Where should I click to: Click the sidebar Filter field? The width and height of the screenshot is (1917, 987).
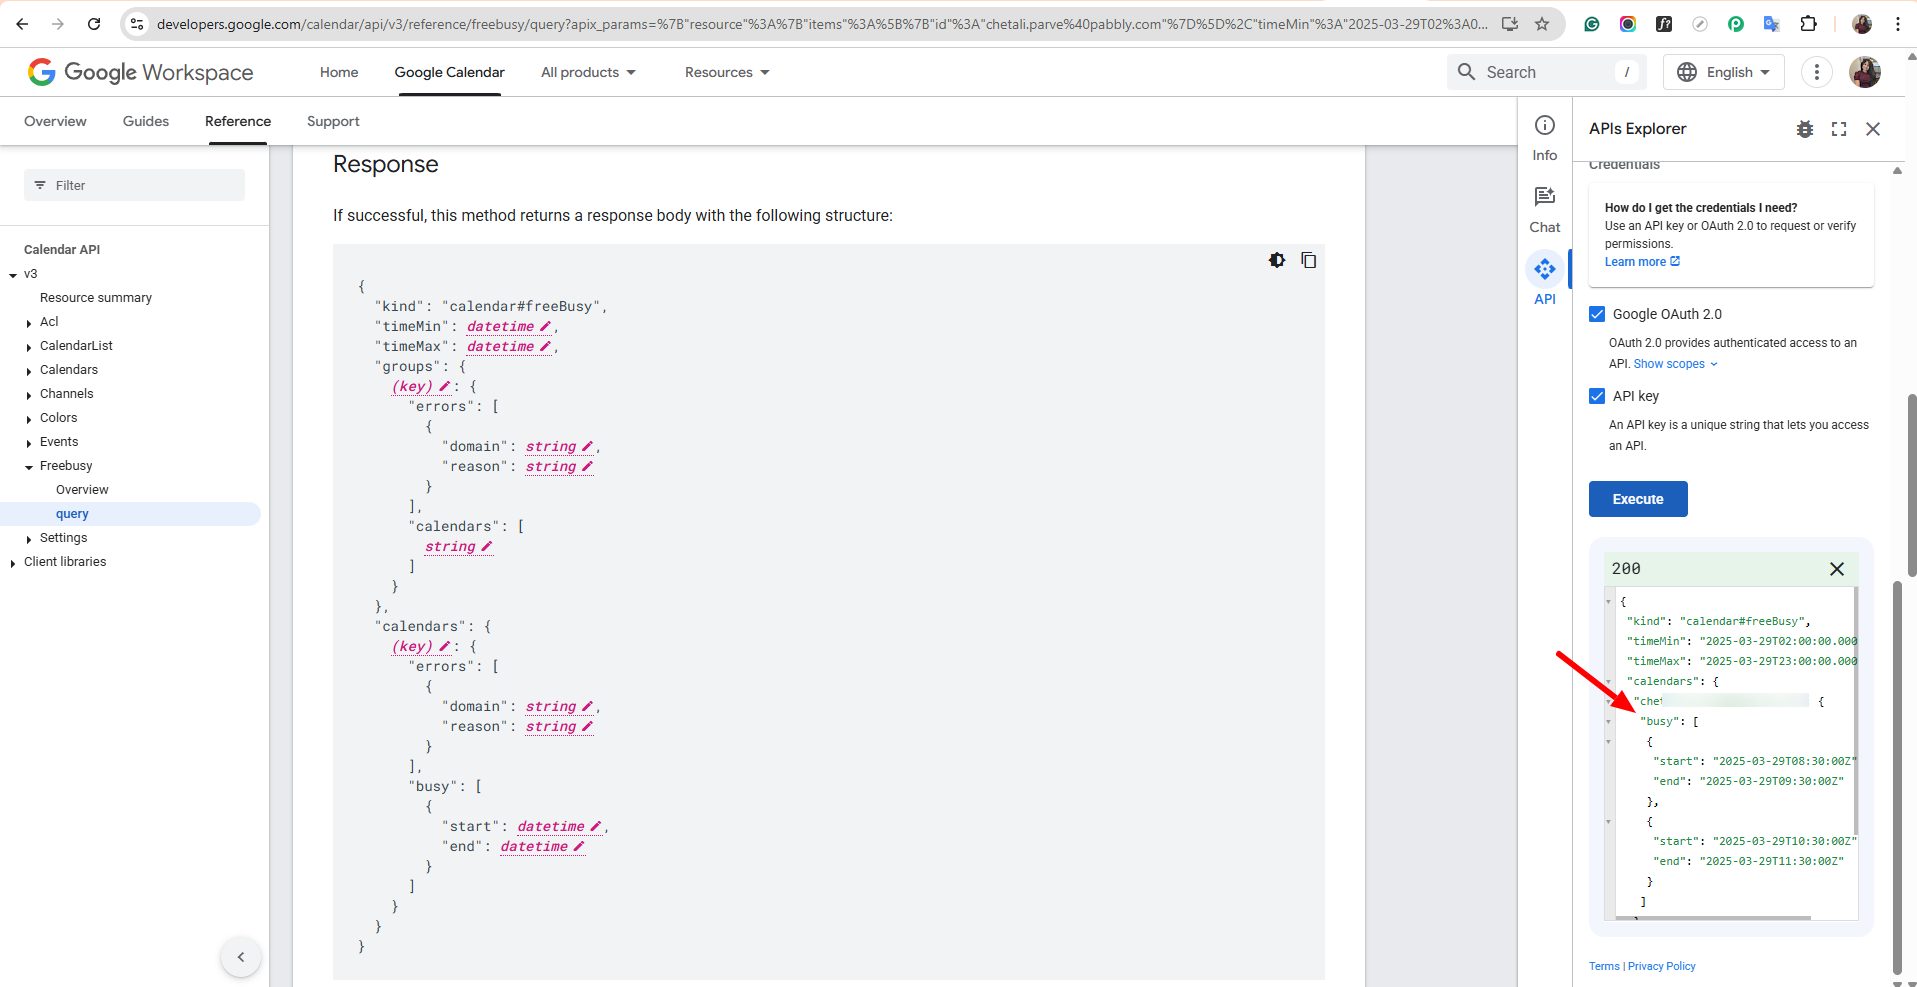pyautogui.click(x=134, y=185)
